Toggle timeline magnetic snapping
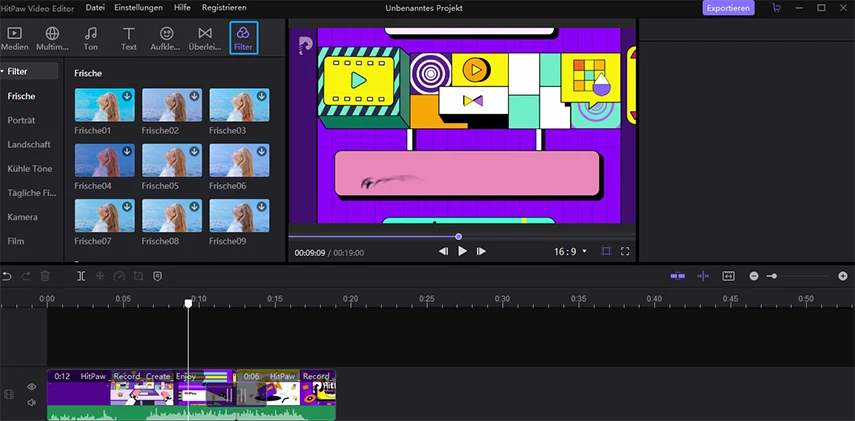855x421 pixels. tap(678, 276)
